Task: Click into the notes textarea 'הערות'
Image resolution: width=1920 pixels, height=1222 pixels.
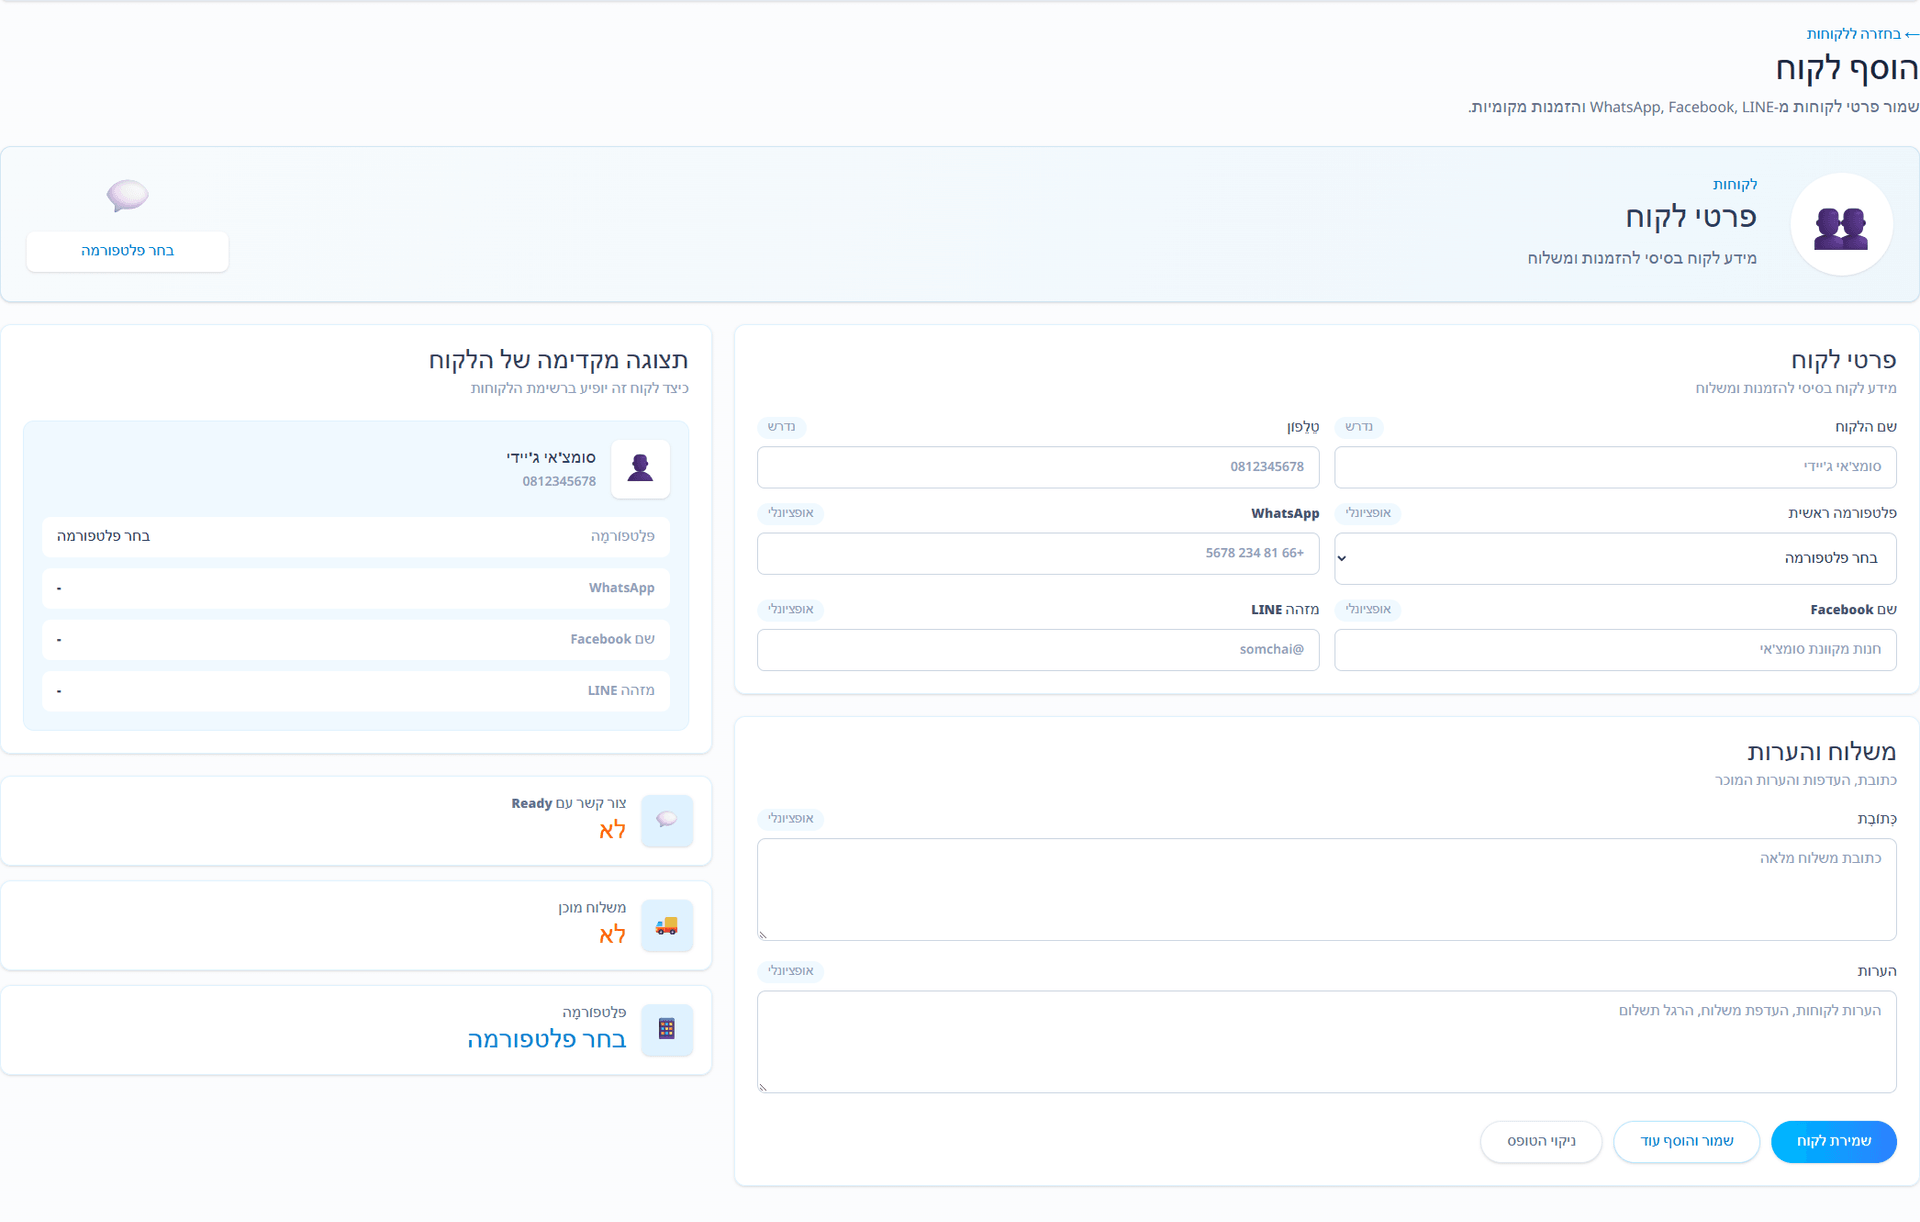Action: pyautogui.click(x=1327, y=1041)
